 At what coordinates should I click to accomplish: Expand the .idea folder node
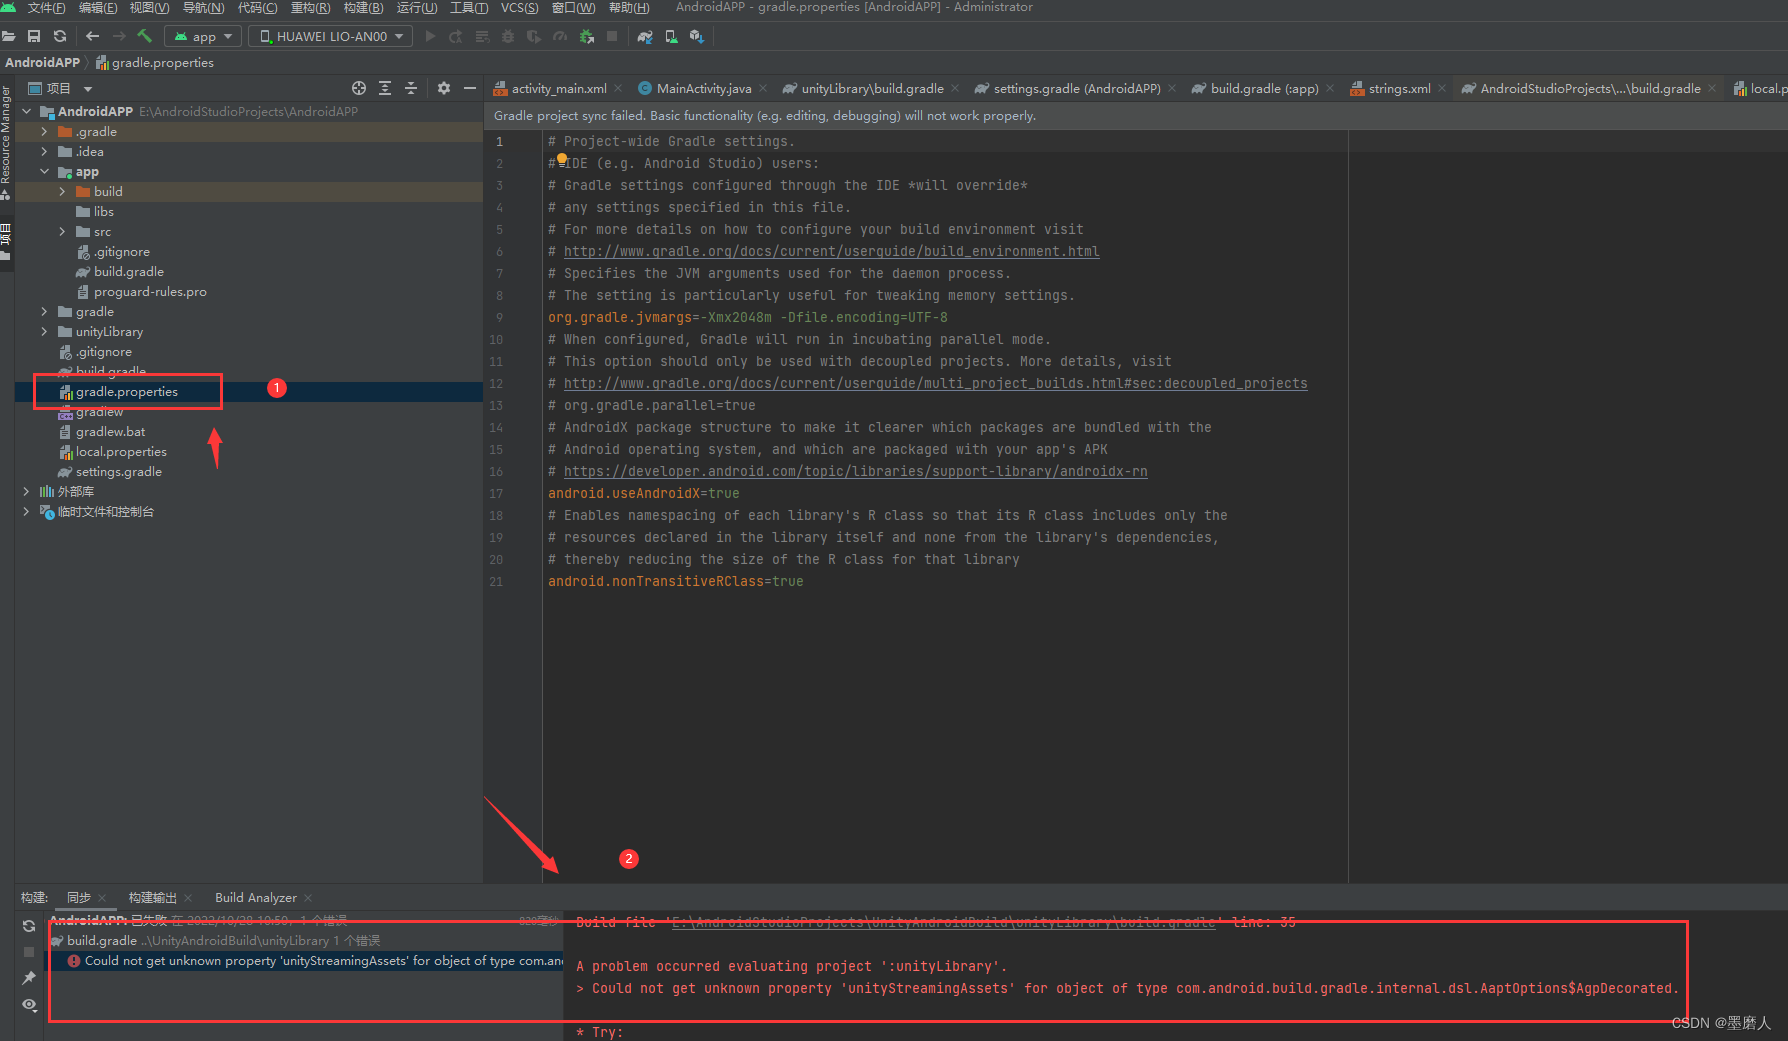click(44, 151)
